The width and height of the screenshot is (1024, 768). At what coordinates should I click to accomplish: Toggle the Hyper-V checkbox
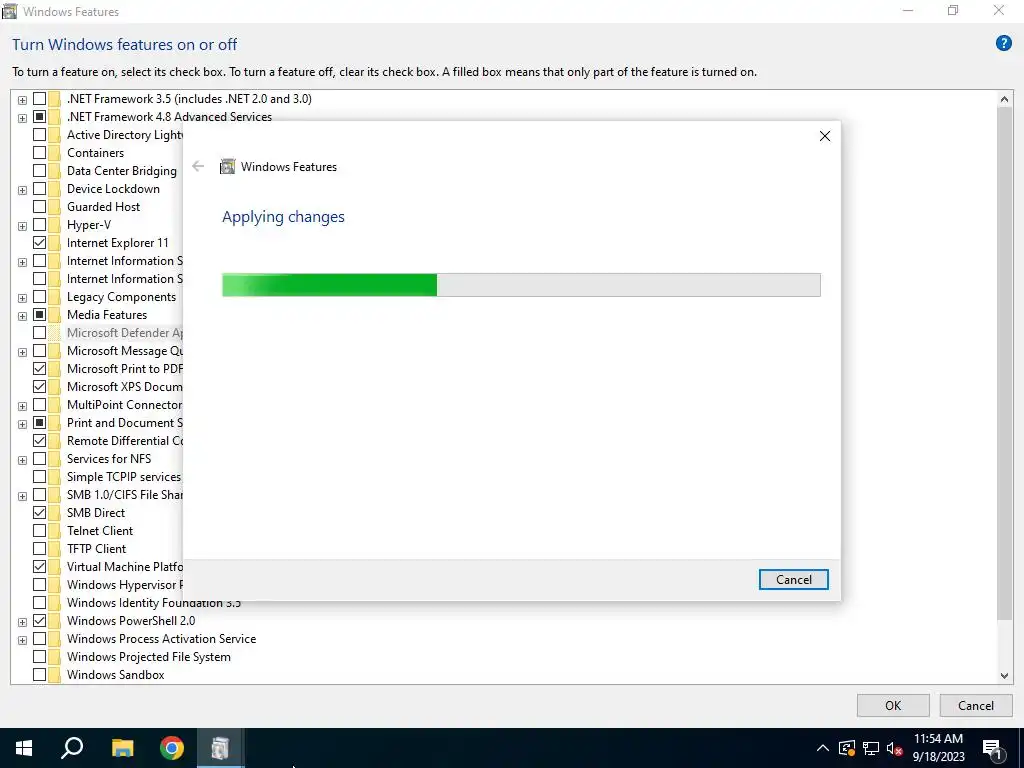click(x=39, y=225)
